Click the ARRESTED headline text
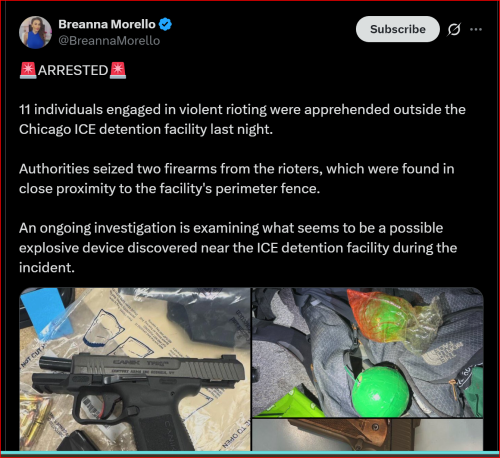Viewport: 500px width, 458px height. point(73,70)
